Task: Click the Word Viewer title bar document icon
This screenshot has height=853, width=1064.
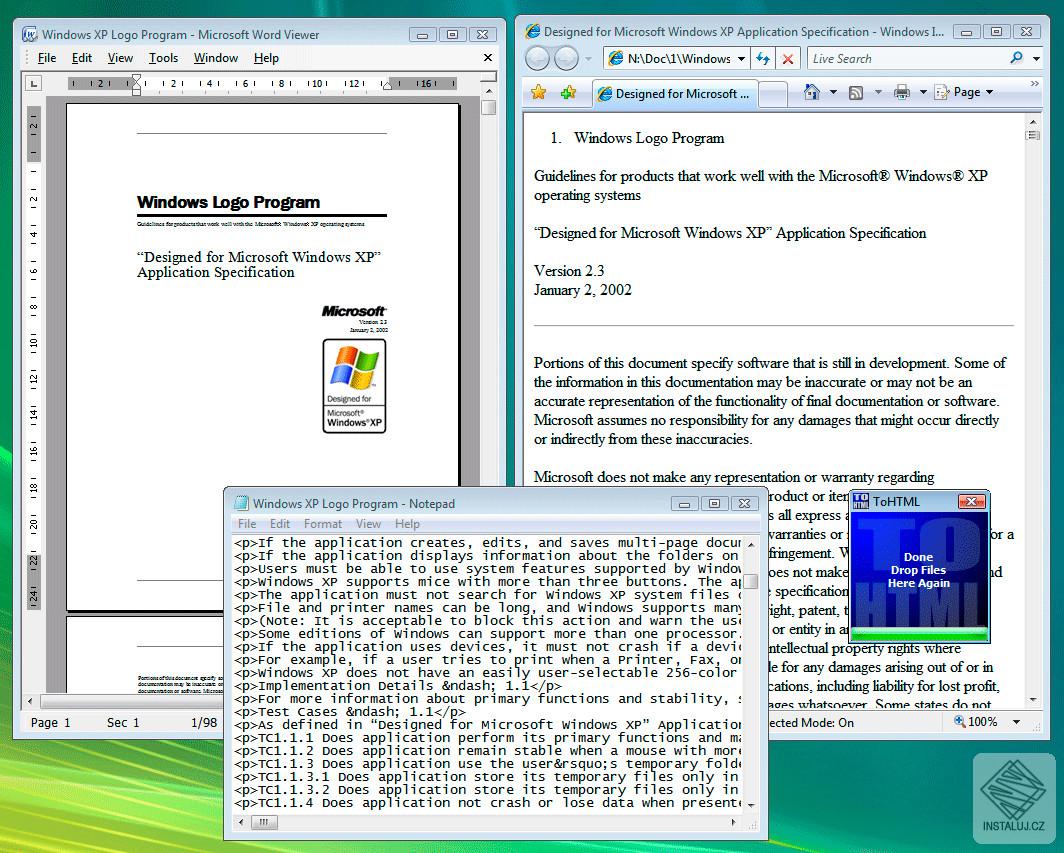Action: pyautogui.click(x=30, y=34)
